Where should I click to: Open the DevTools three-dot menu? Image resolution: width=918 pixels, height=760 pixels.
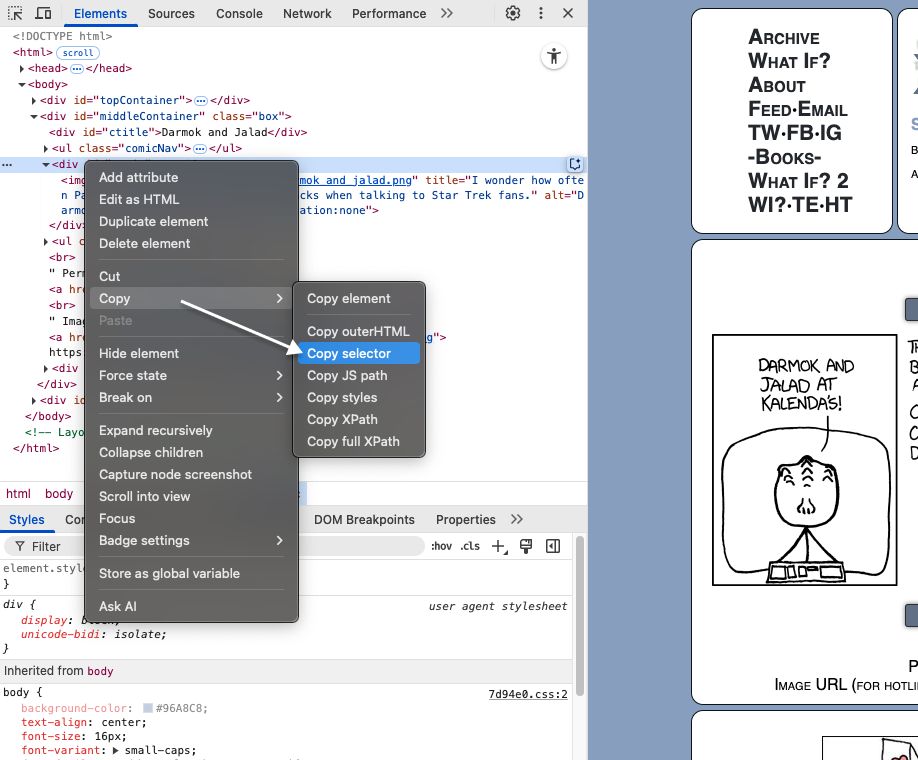click(541, 13)
